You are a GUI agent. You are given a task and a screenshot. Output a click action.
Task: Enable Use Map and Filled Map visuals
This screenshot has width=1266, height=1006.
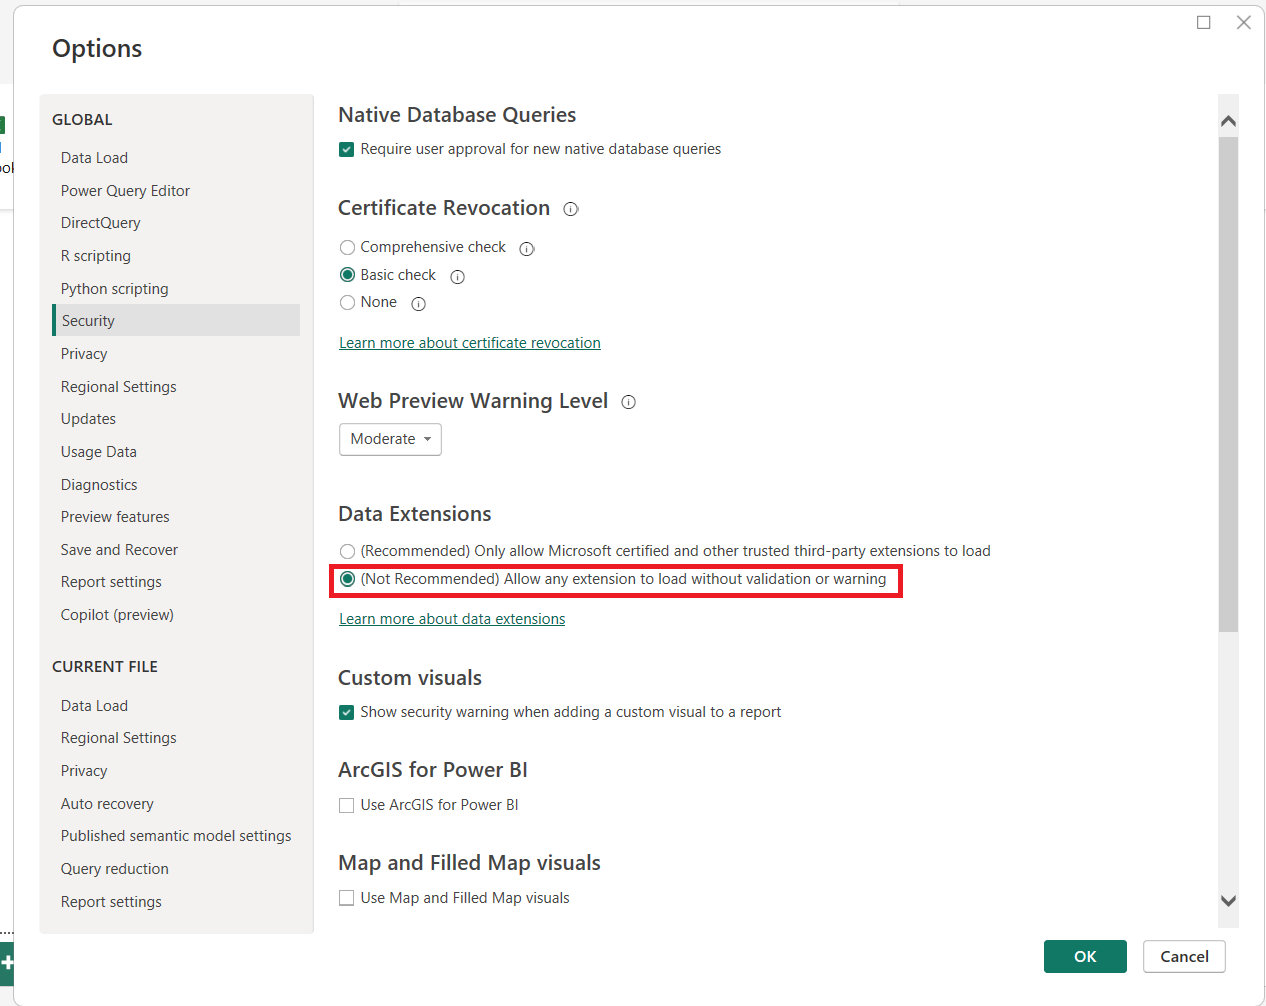tap(347, 899)
